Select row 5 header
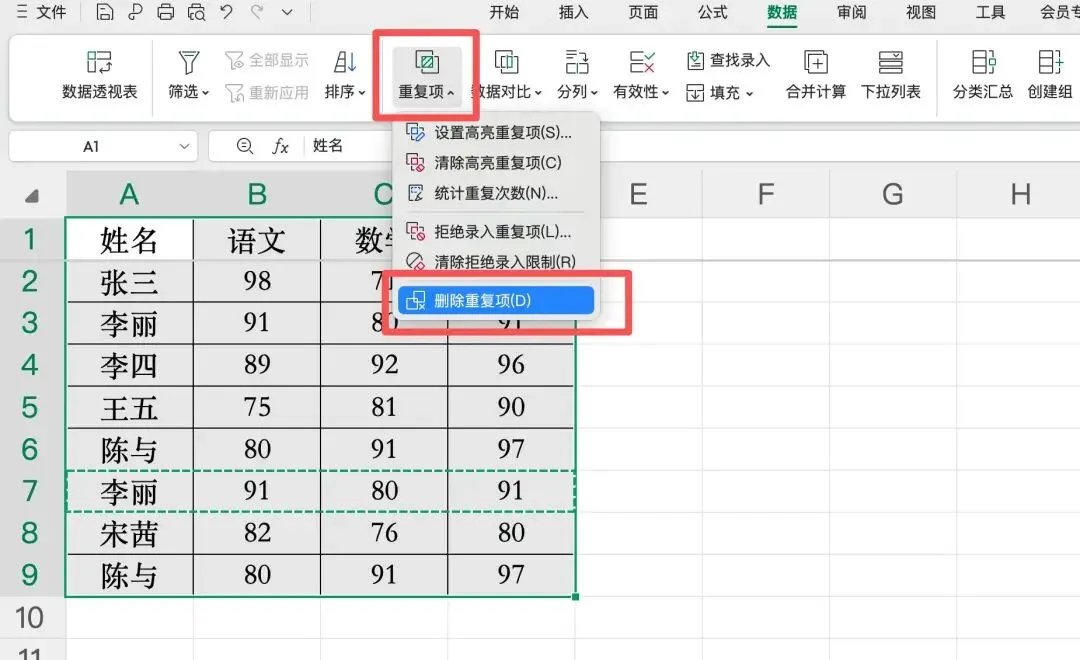Image resolution: width=1080 pixels, height=660 pixels. pos(30,407)
